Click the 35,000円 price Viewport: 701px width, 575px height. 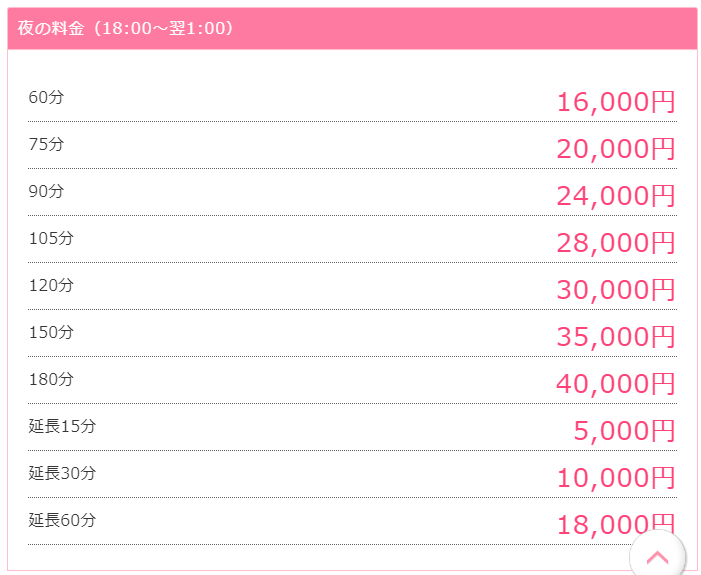[616, 337]
